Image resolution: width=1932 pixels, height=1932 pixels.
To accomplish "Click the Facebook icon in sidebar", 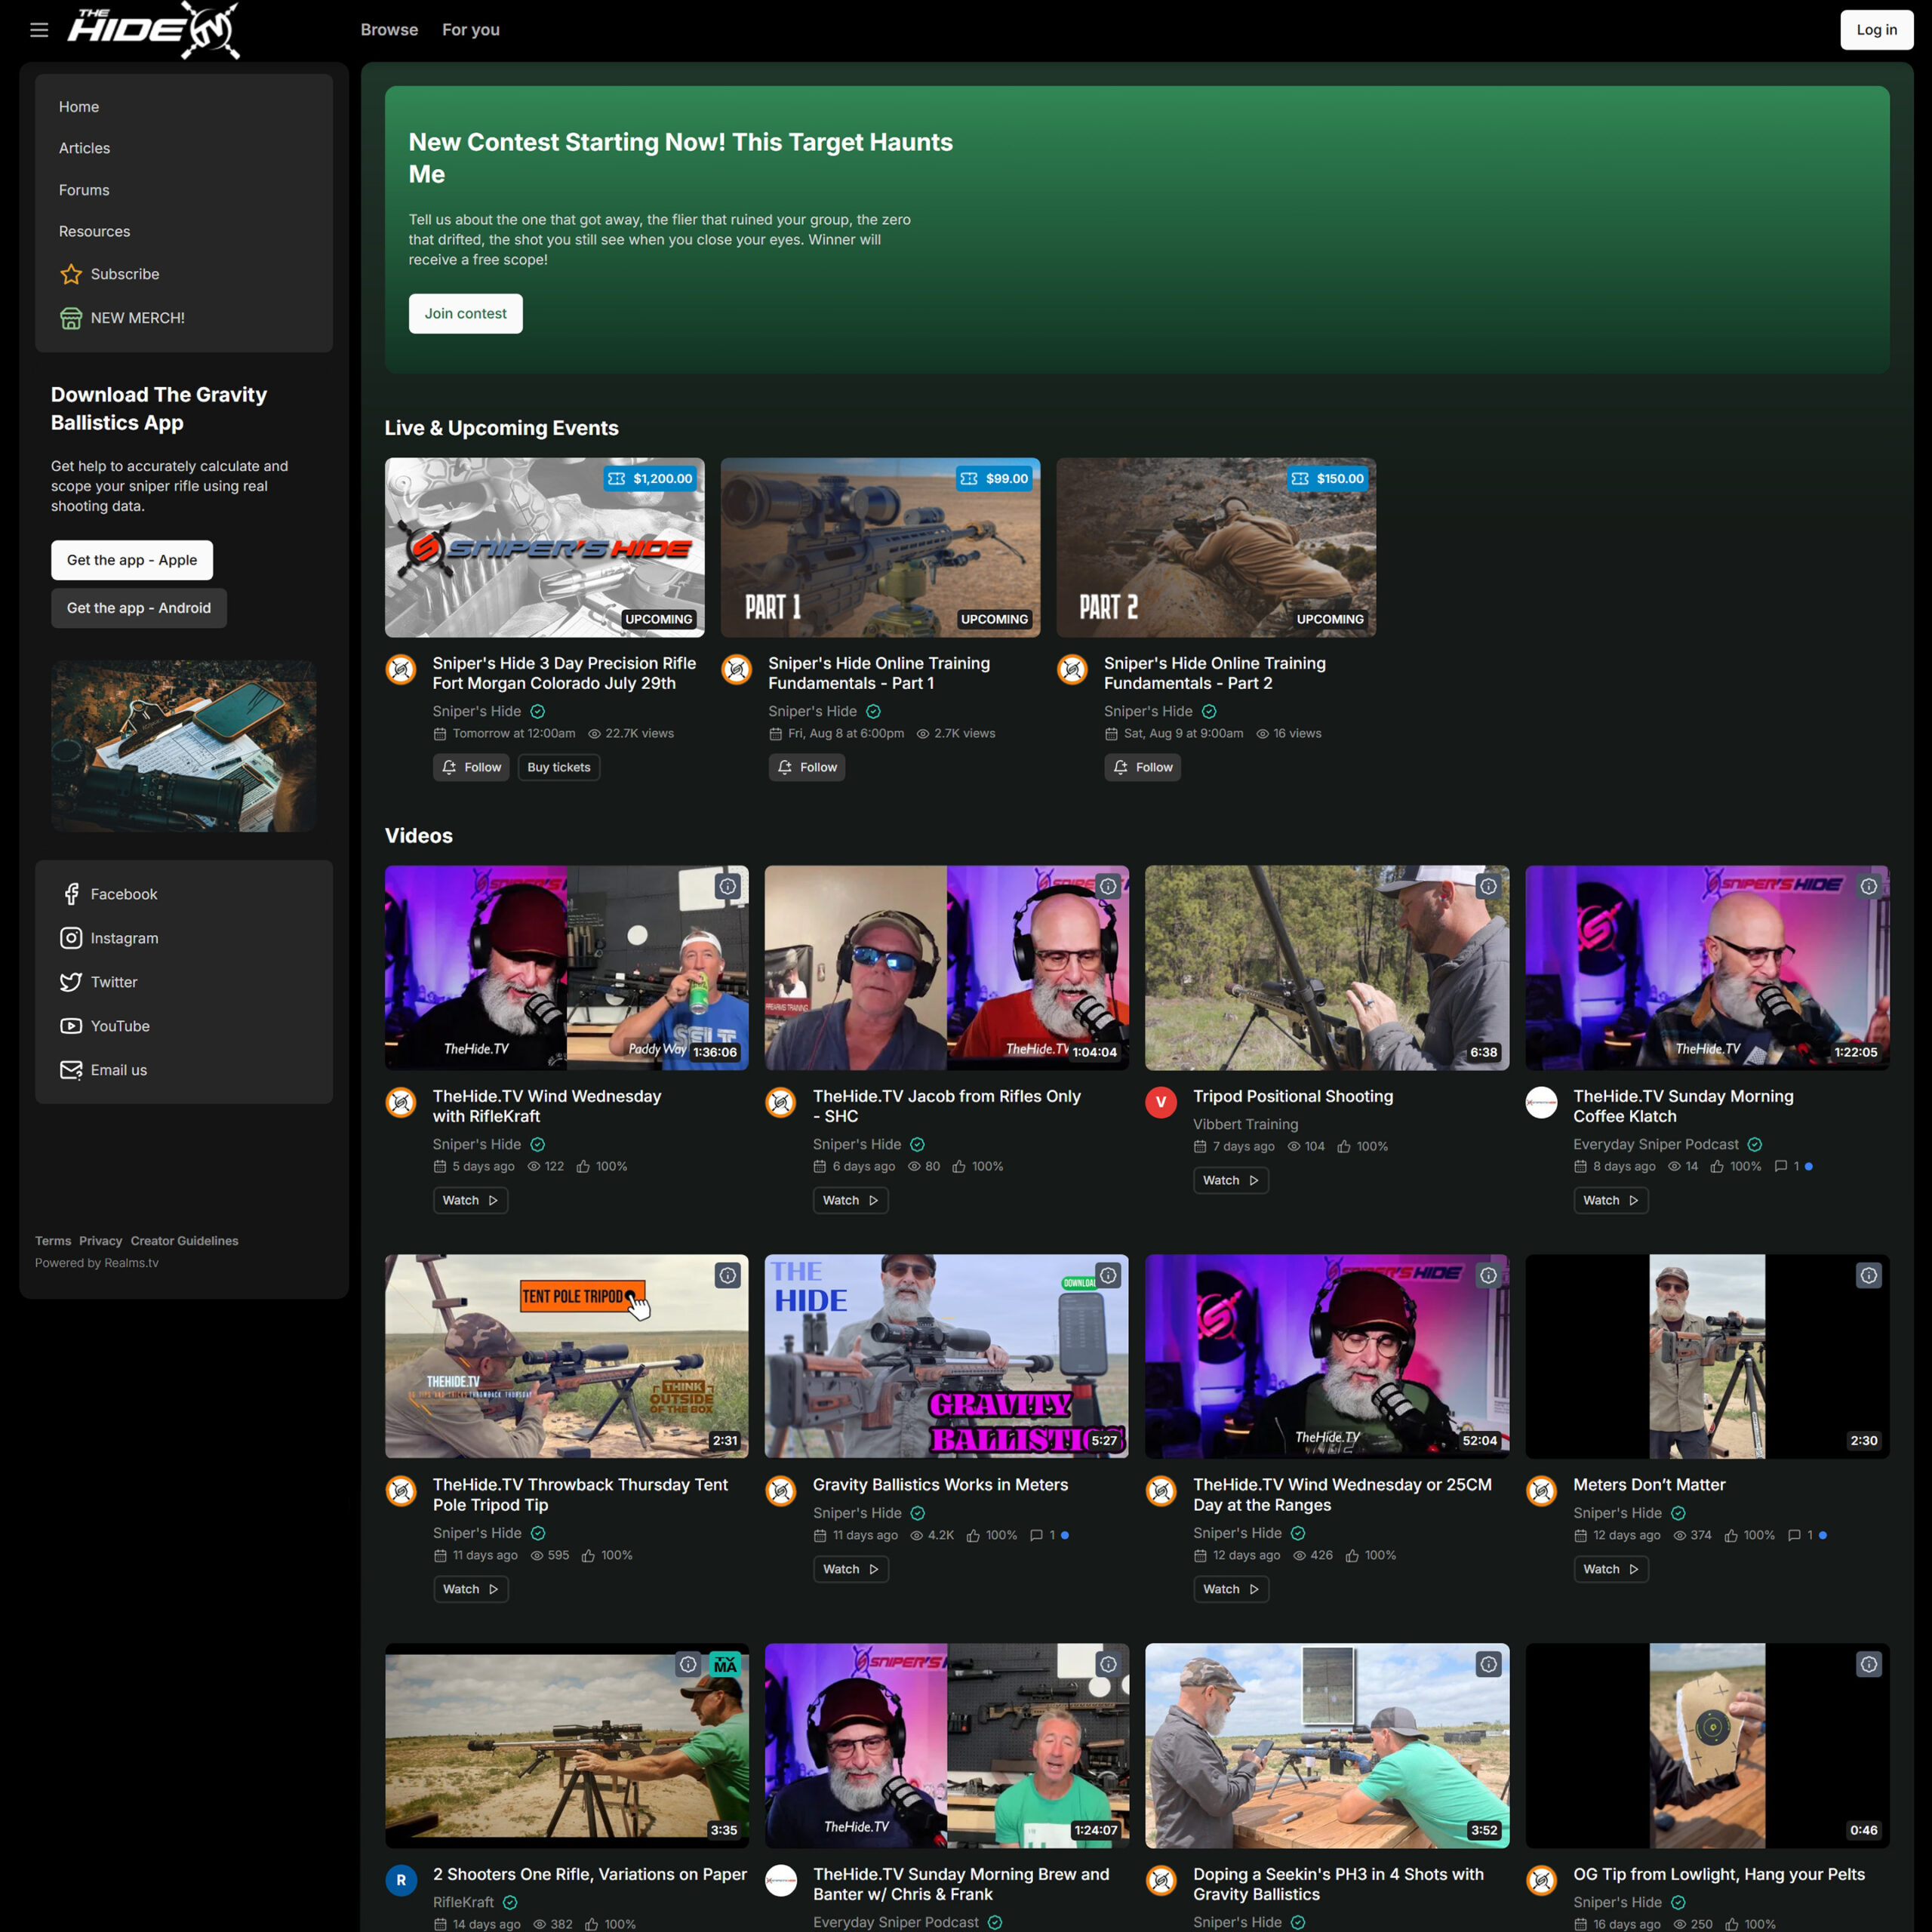I will (x=71, y=894).
